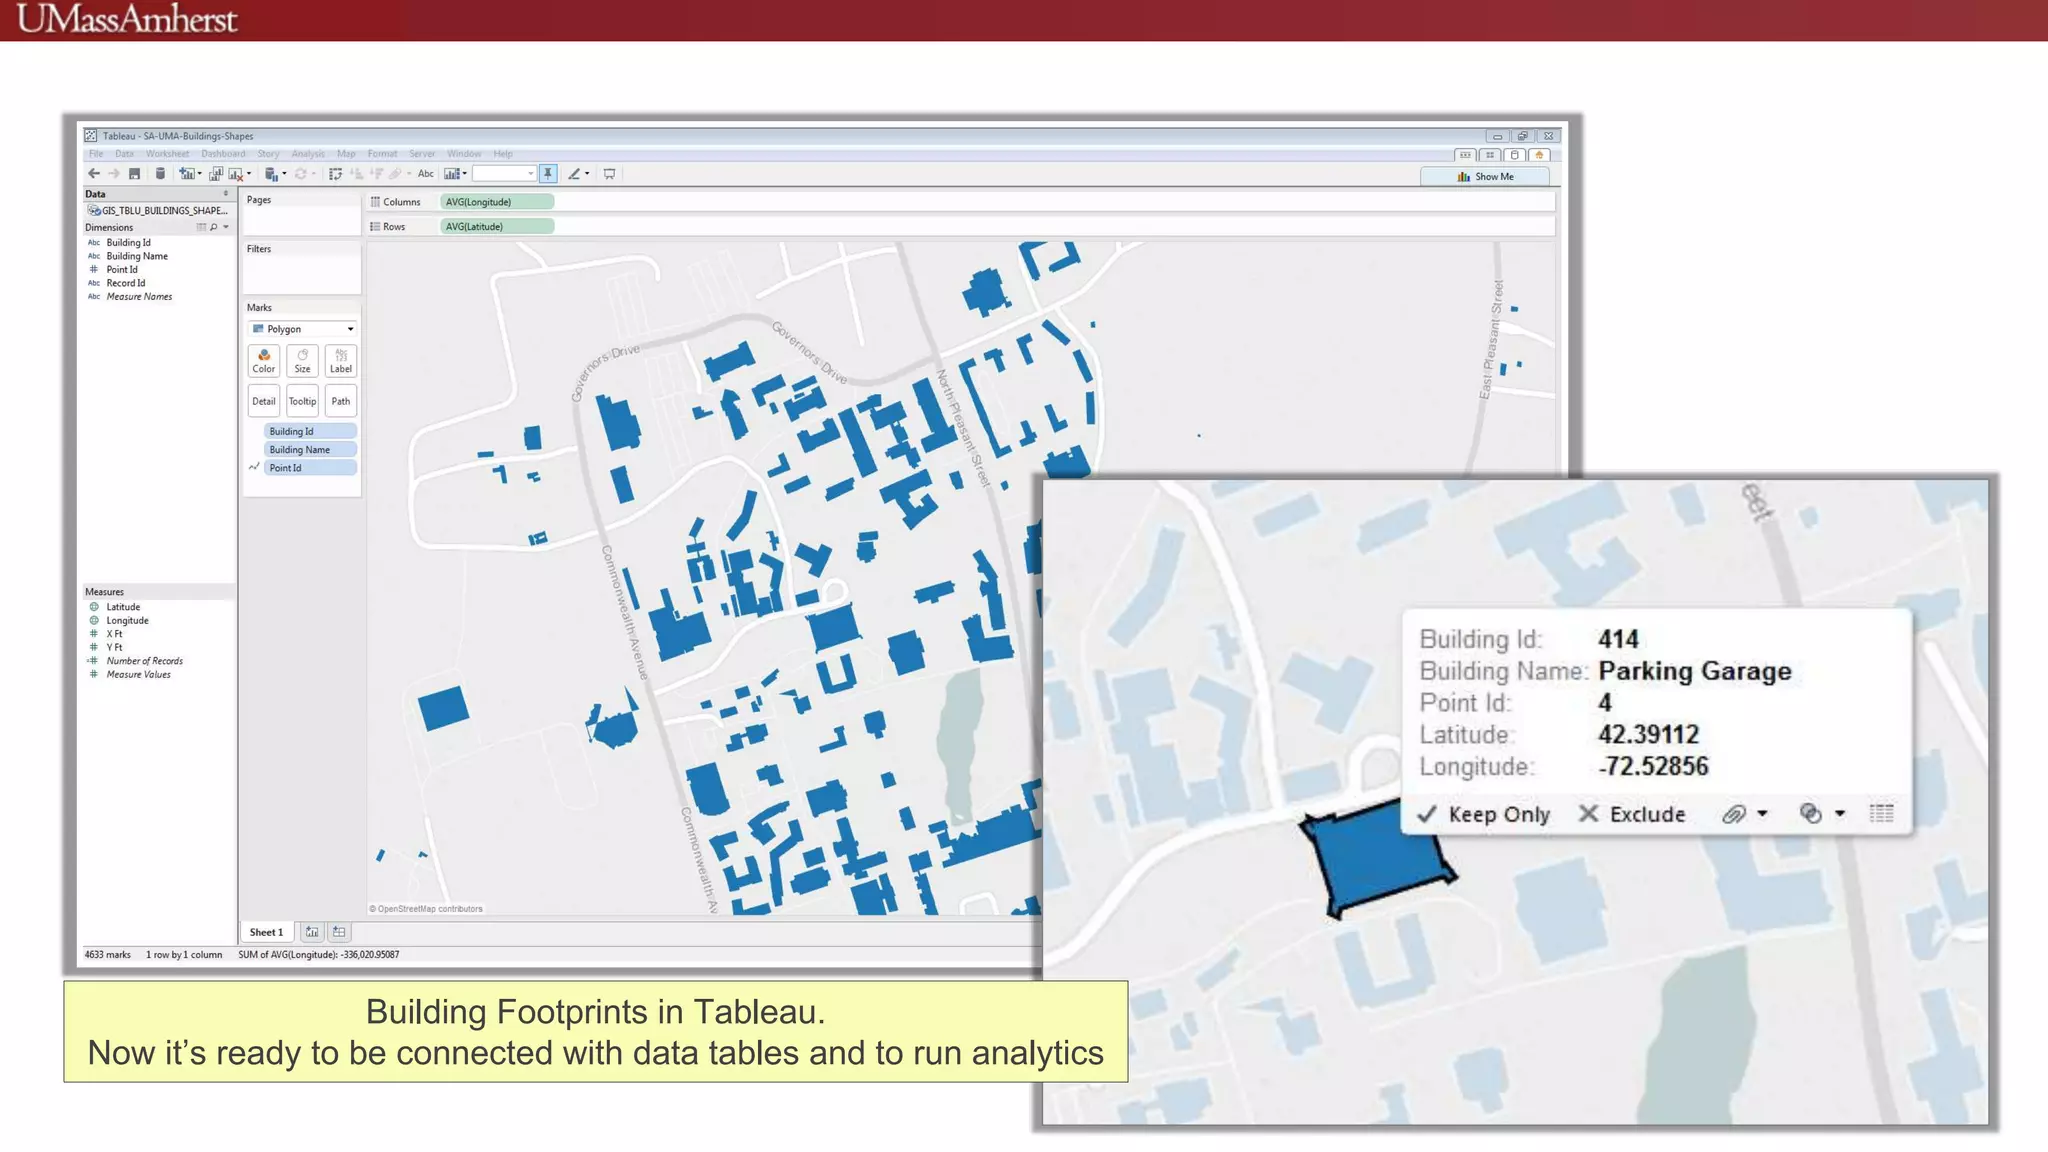Select the AVG(Latitude) pill on Rows

(497, 227)
